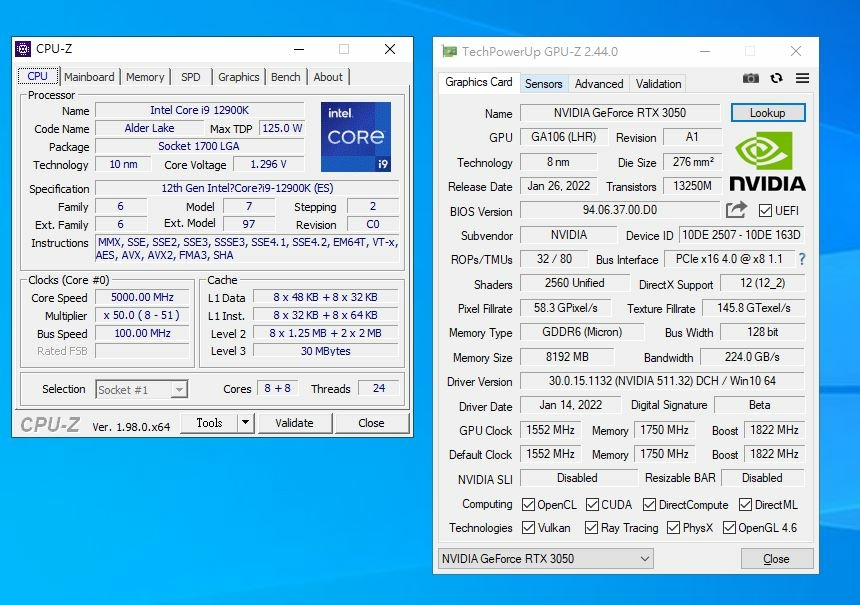
Task: Click the Pixel Fillrate value 58.3 GPixel/s
Action: [565, 308]
